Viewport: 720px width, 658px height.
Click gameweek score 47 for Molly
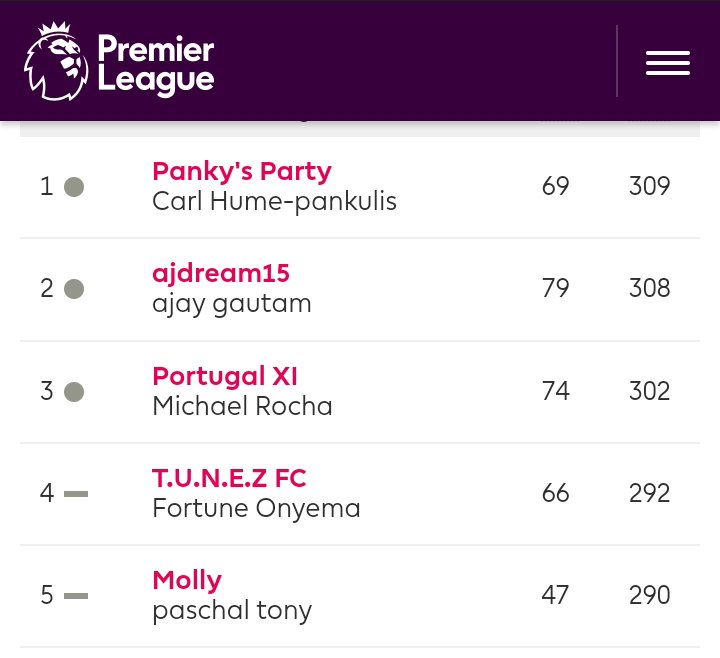(555, 595)
